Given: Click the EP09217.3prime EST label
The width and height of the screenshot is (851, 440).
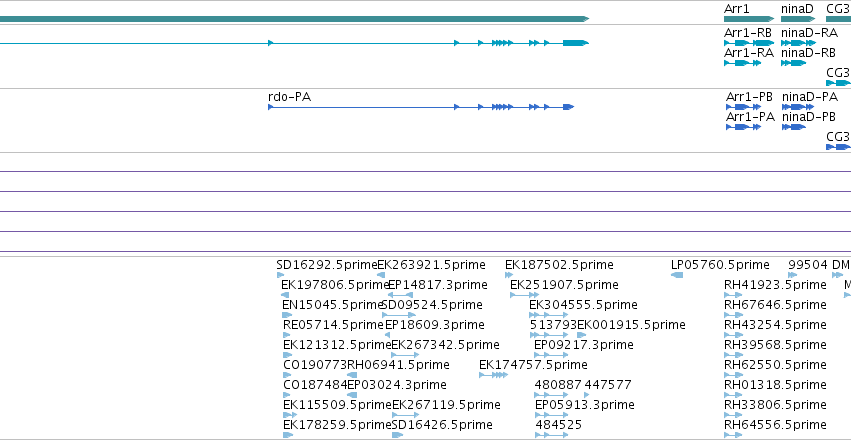Looking at the screenshot, I should click(584, 345).
